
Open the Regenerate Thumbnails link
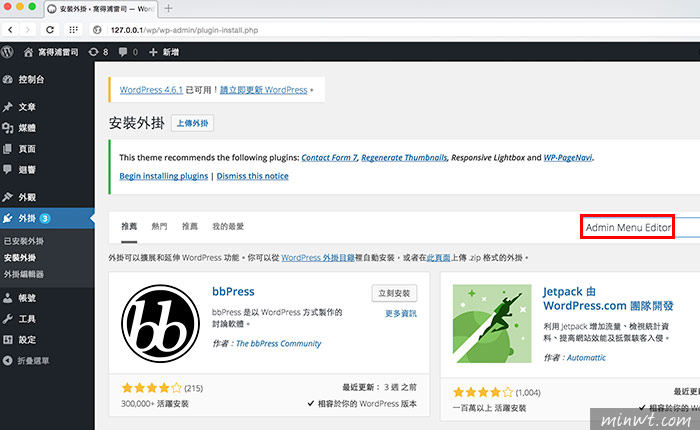404,158
